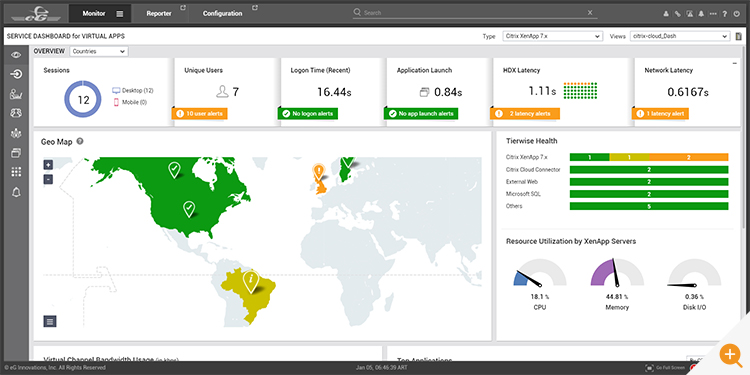This screenshot has height=375, width=750.
Task: Focus the Search input field
Action: click(474, 13)
